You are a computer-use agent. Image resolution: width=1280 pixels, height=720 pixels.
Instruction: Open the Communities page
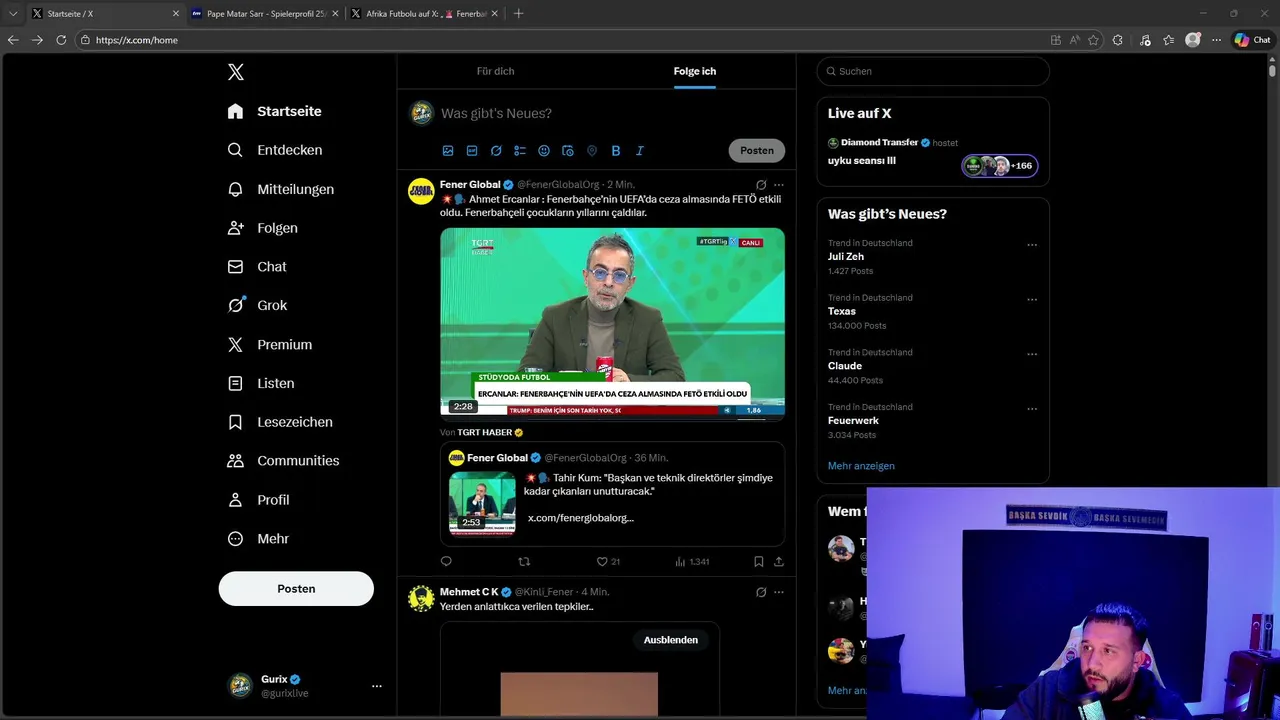click(x=284, y=461)
